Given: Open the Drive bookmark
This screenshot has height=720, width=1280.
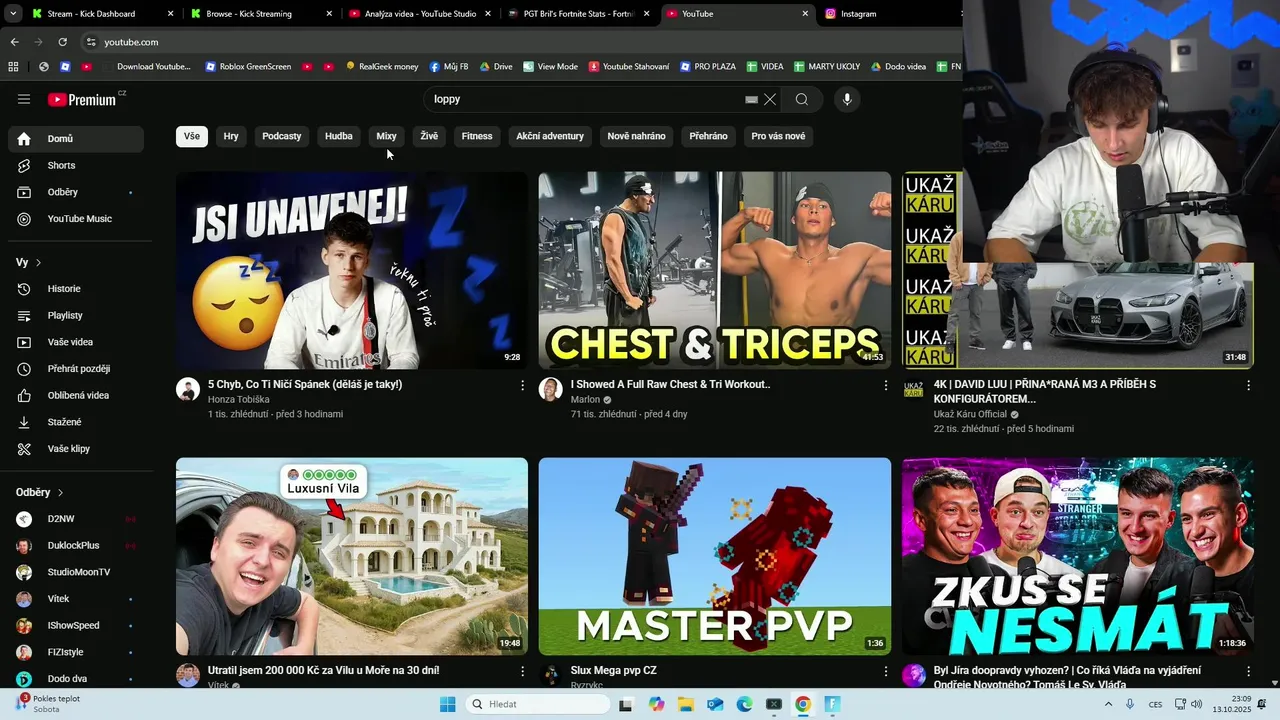Looking at the screenshot, I should click(496, 67).
